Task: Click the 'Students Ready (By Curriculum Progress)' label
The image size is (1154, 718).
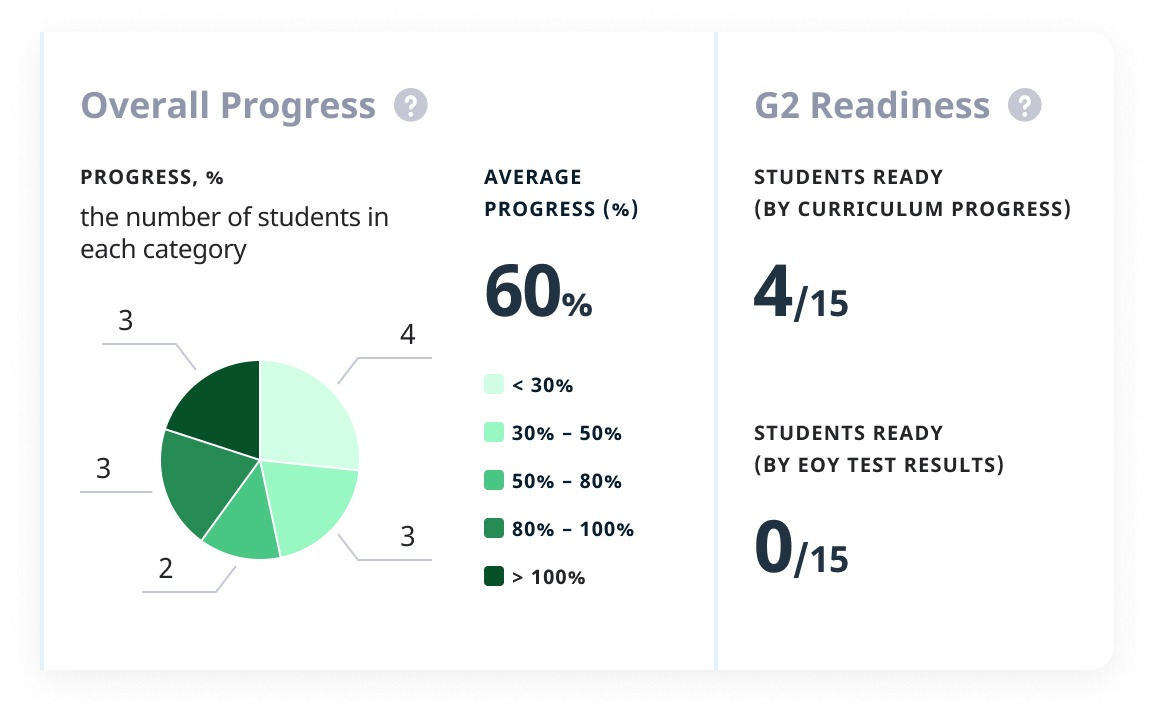Action: [x=912, y=193]
